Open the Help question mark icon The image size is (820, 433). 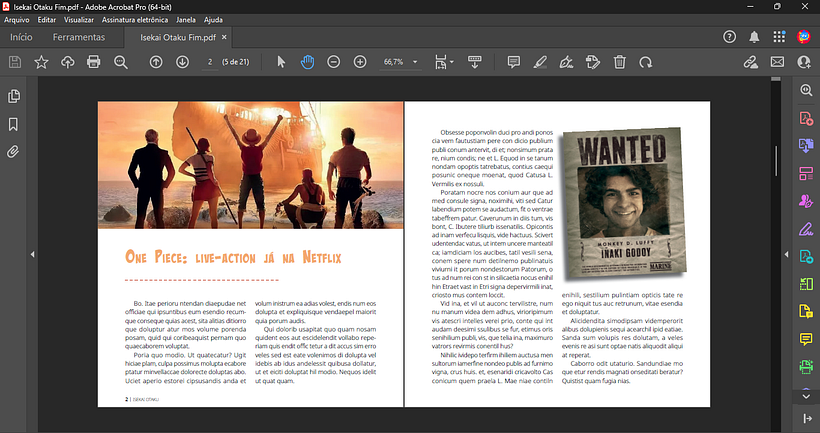(x=730, y=37)
